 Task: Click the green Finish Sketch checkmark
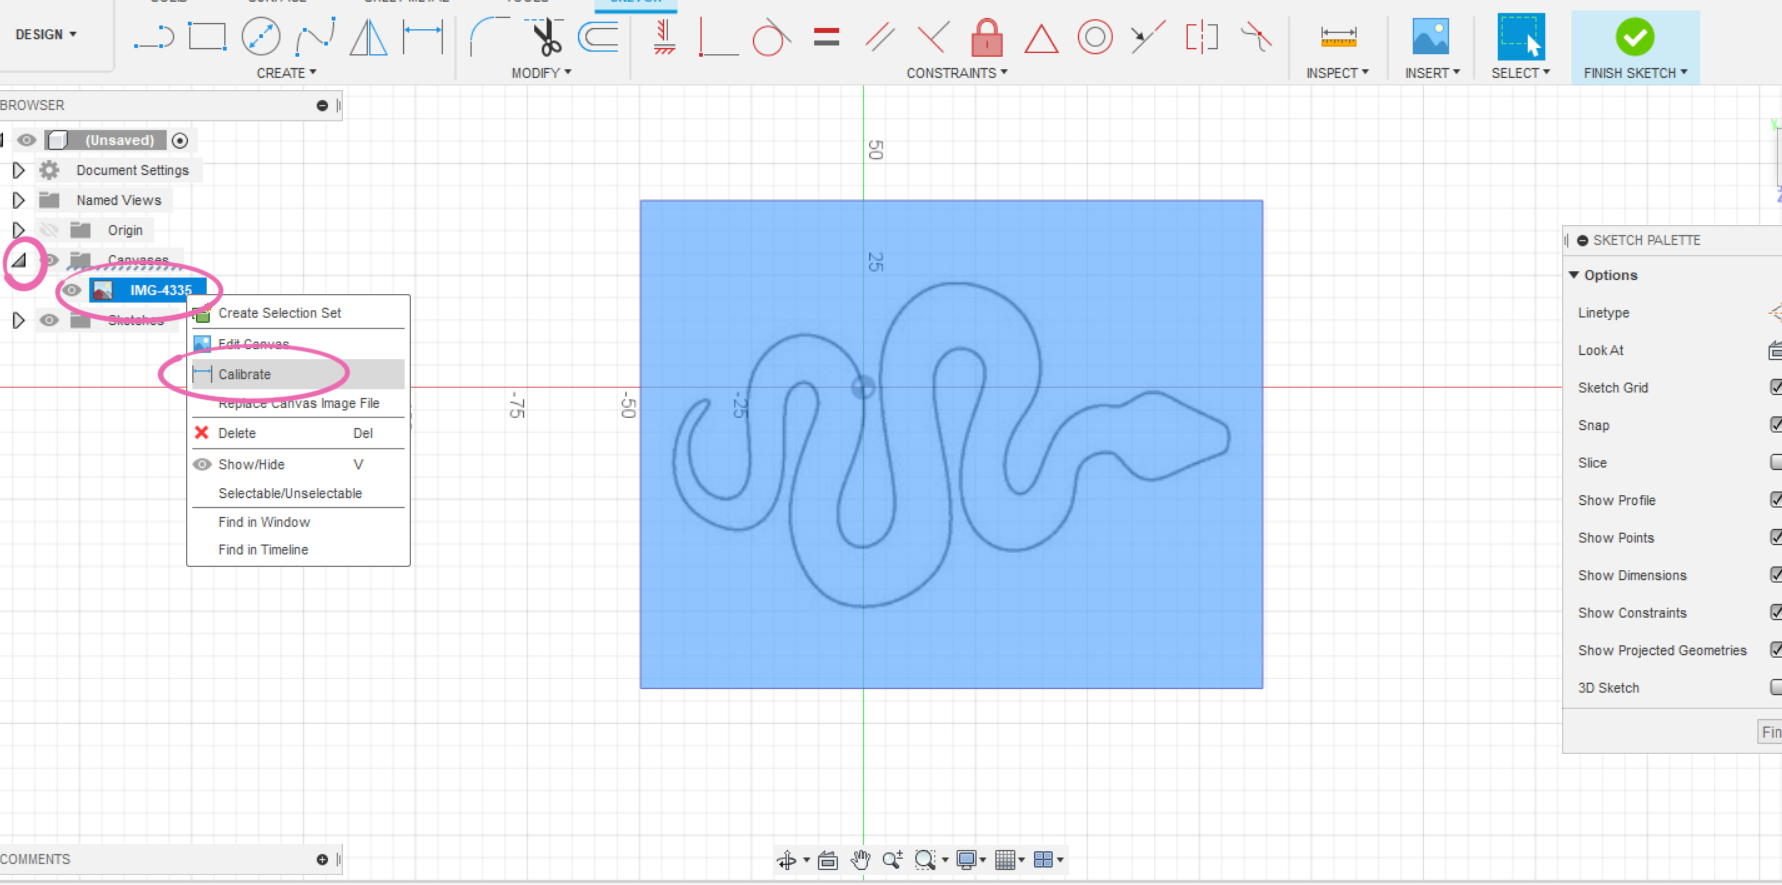click(x=1635, y=37)
